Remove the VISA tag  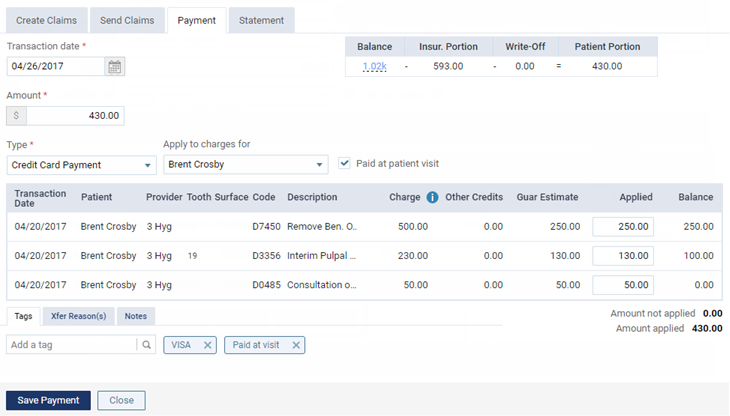coord(208,345)
